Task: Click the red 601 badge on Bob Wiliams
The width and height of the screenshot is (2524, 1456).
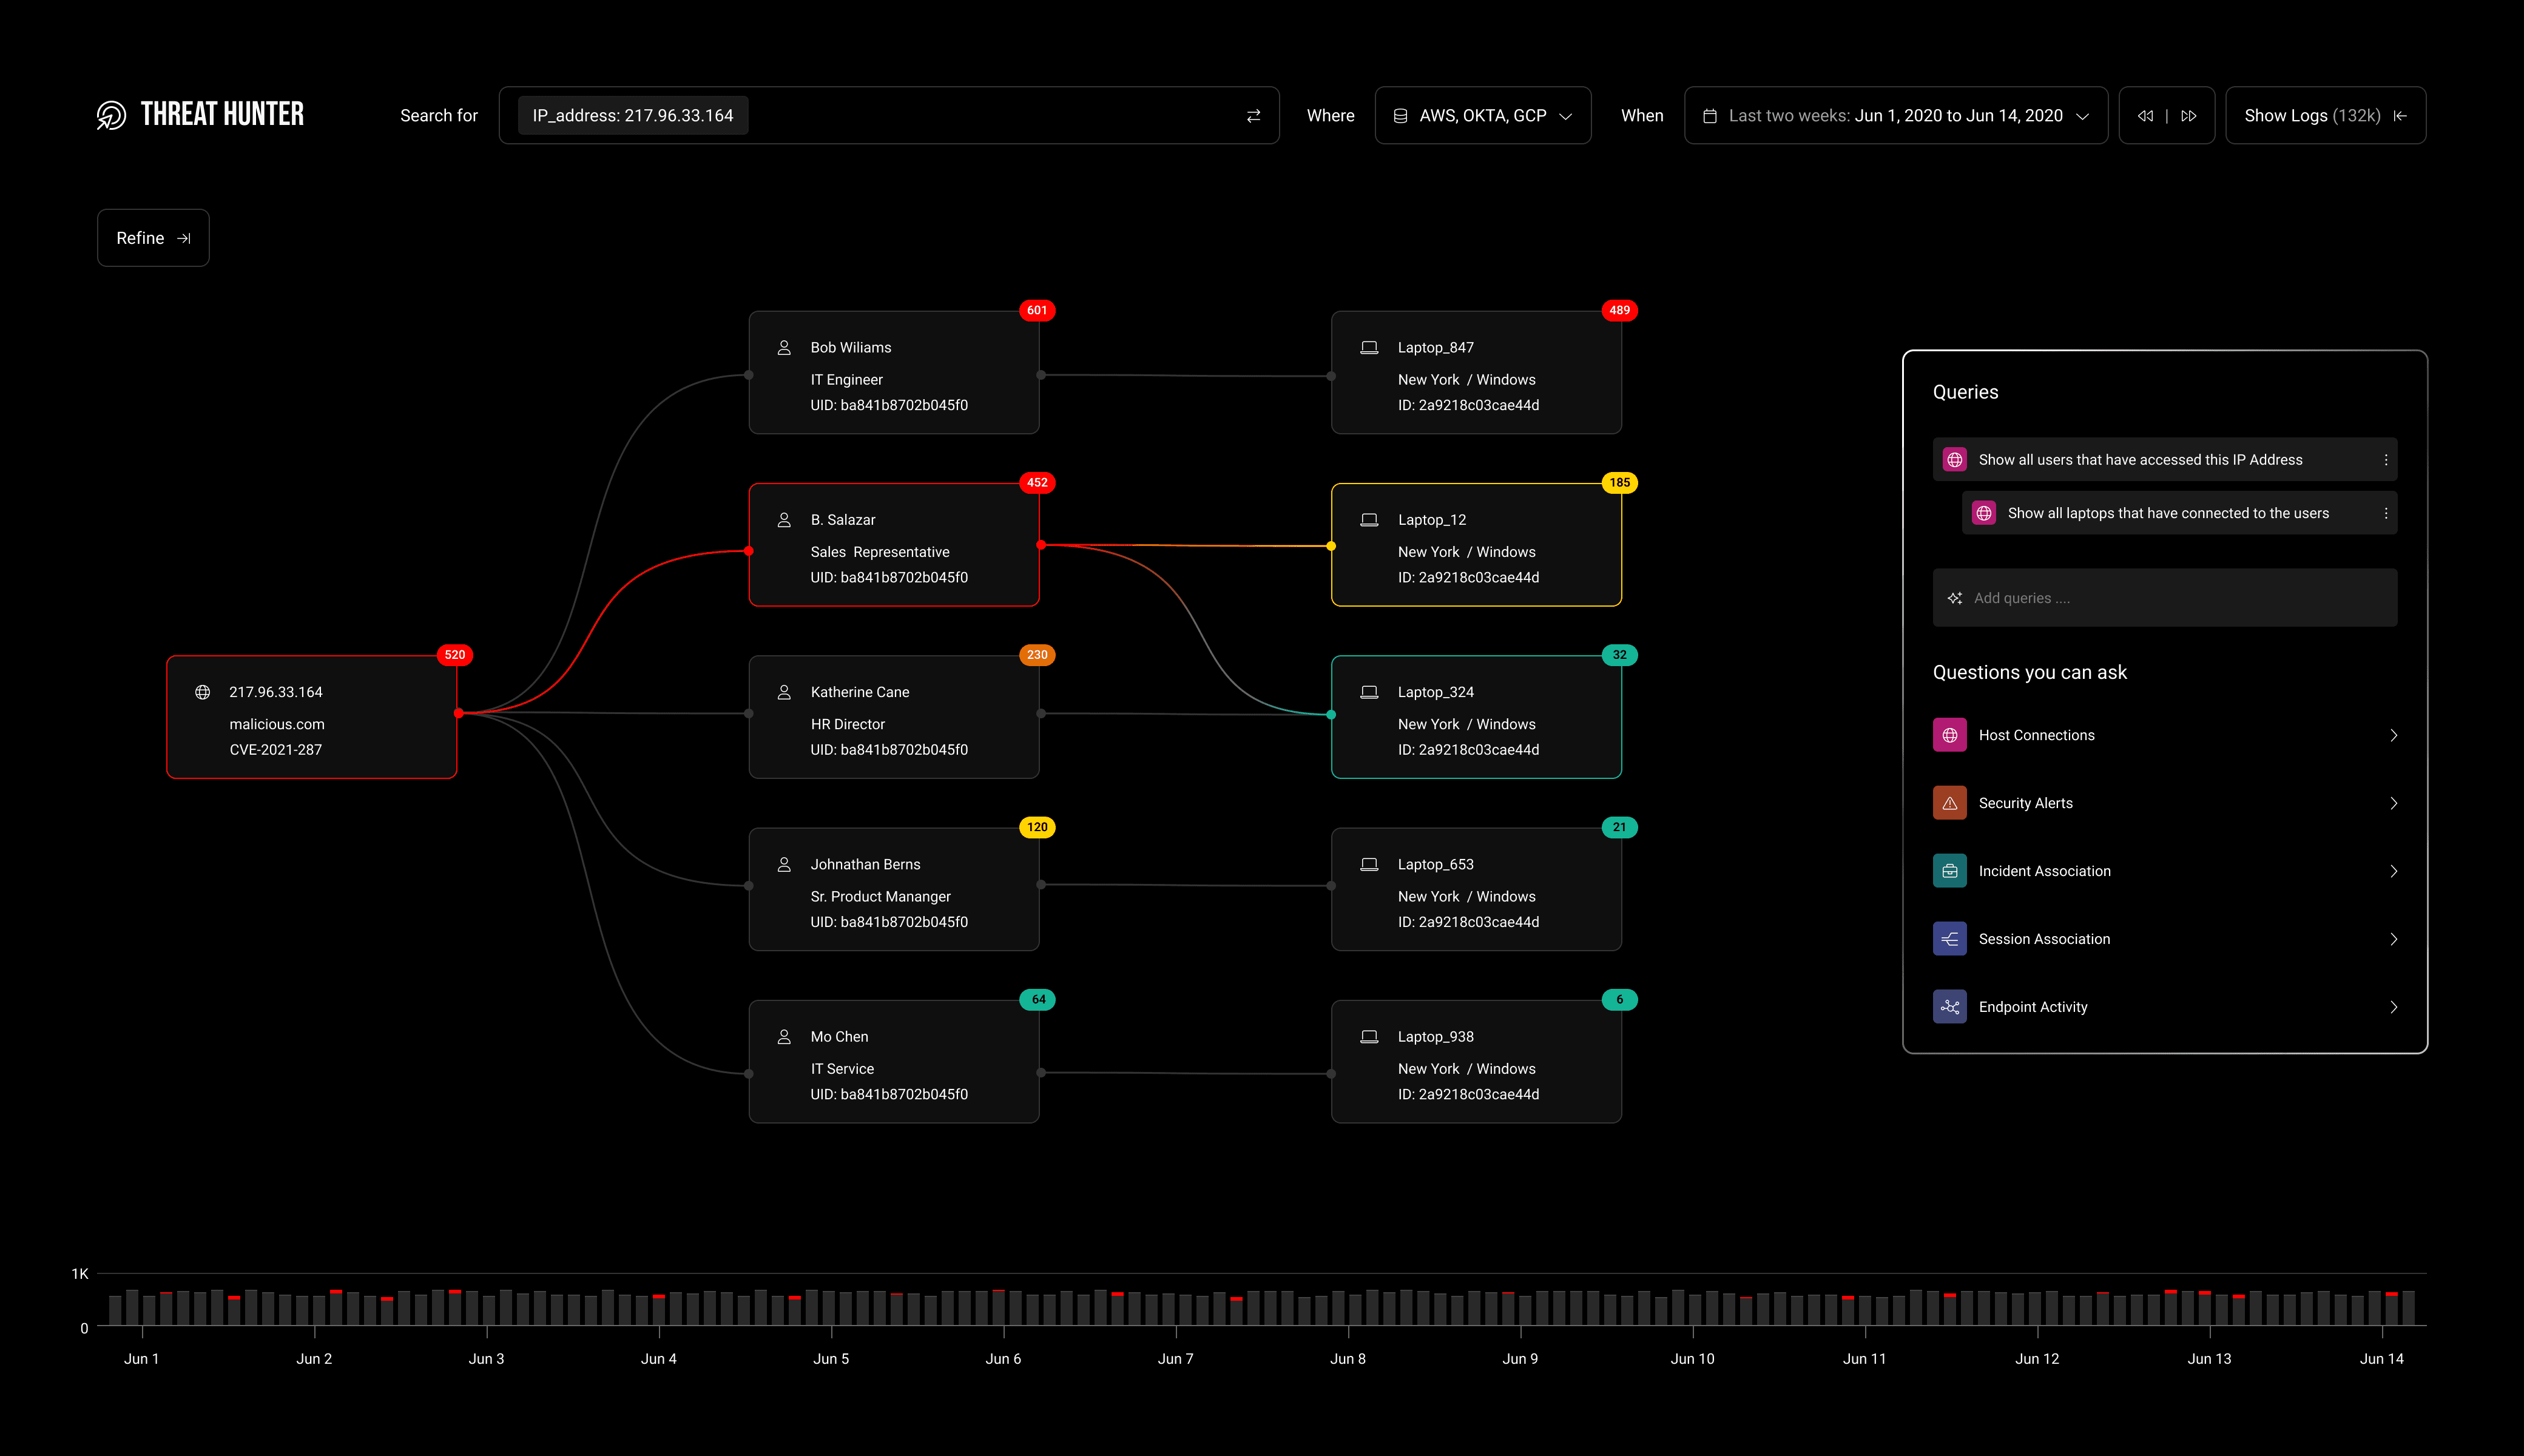Action: click(x=1037, y=310)
